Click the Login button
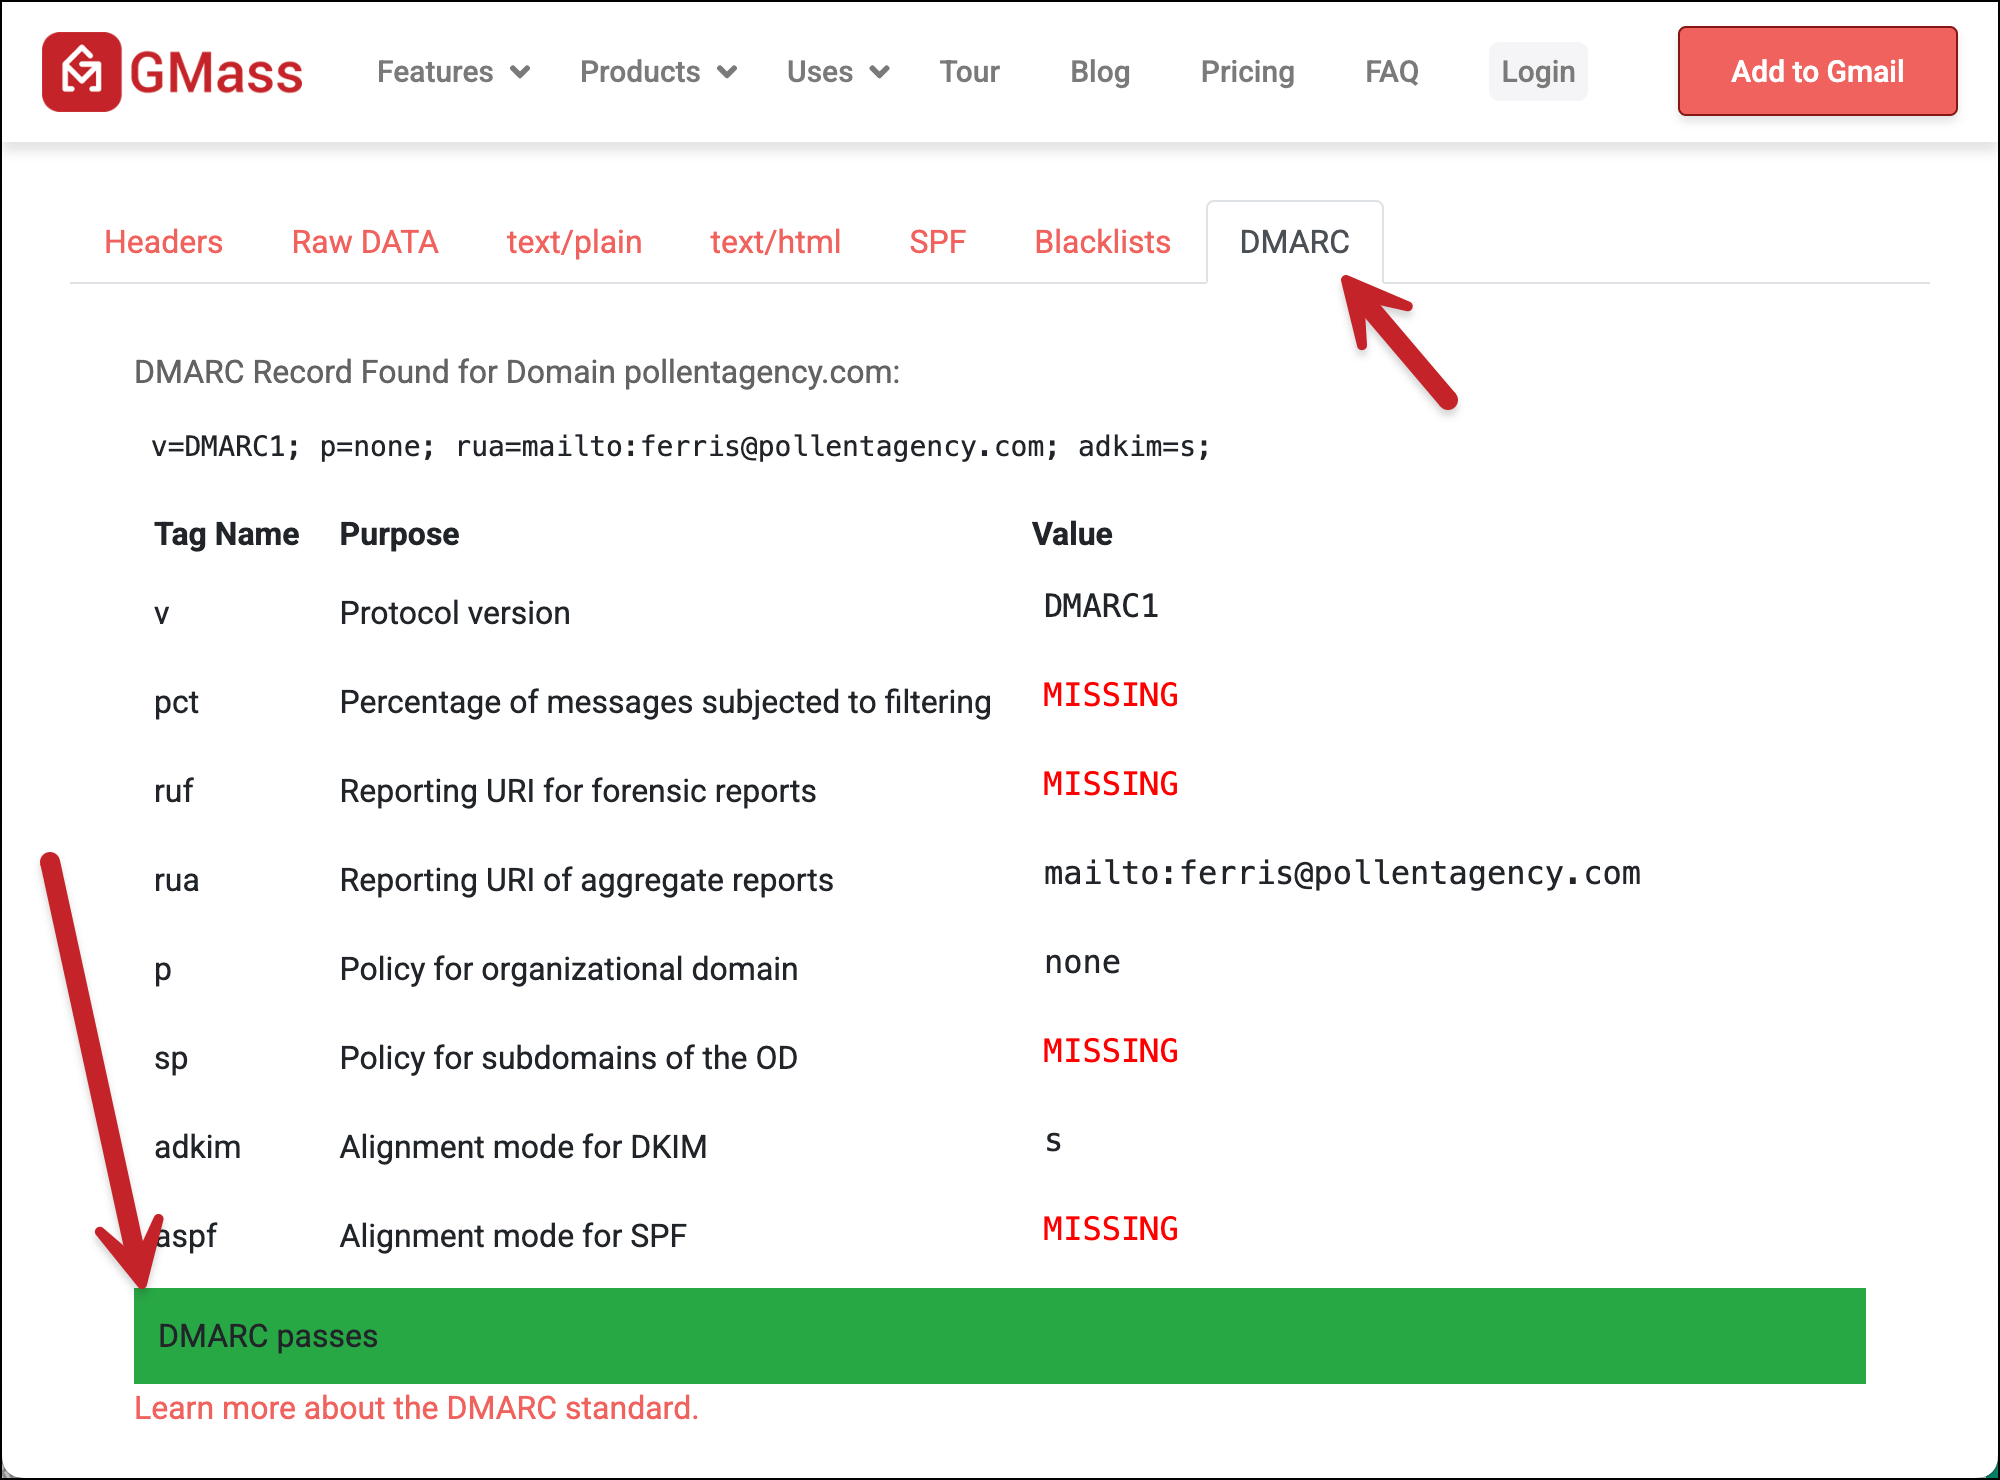This screenshot has width=2000, height=1480. coord(1537,72)
